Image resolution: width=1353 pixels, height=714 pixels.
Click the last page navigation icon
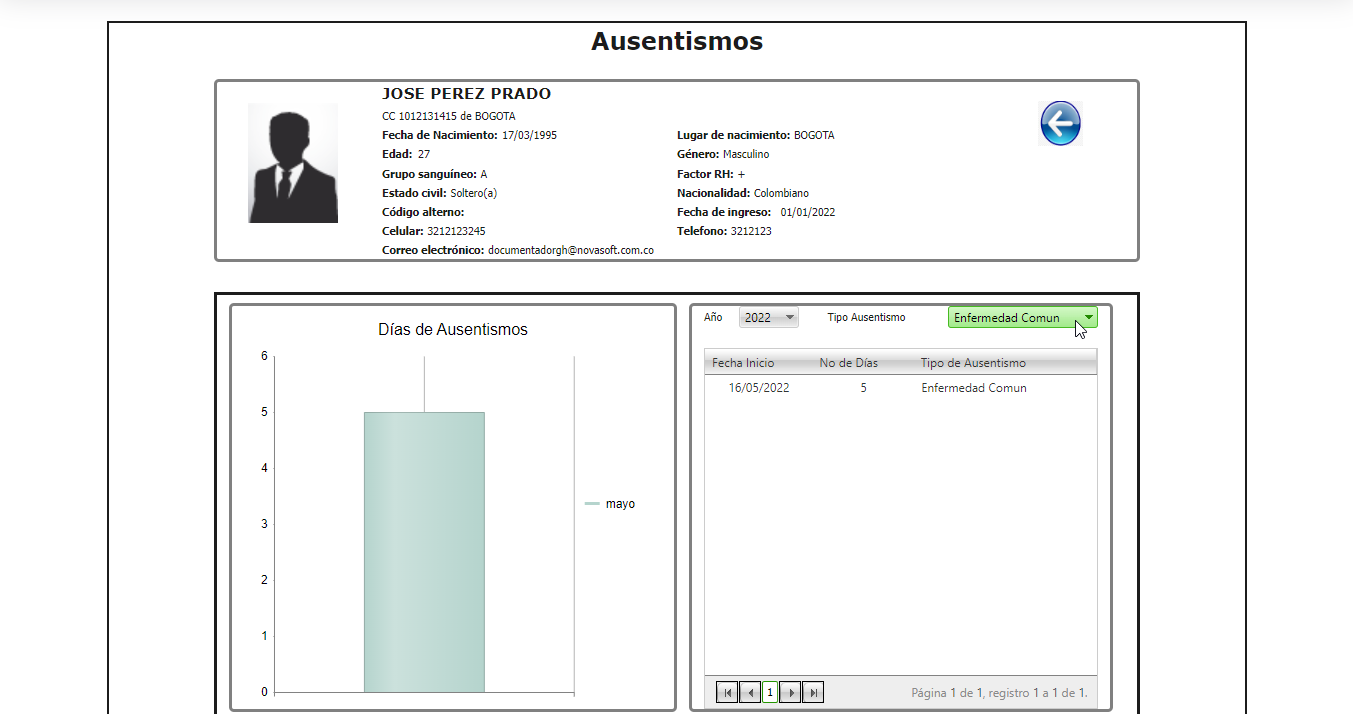pyautogui.click(x=811, y=691)
